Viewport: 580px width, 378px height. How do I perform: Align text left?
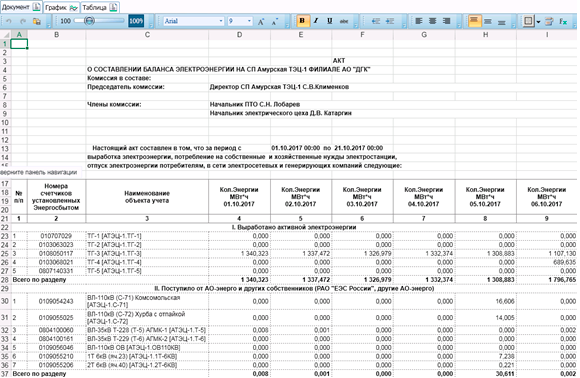point(419,21)
